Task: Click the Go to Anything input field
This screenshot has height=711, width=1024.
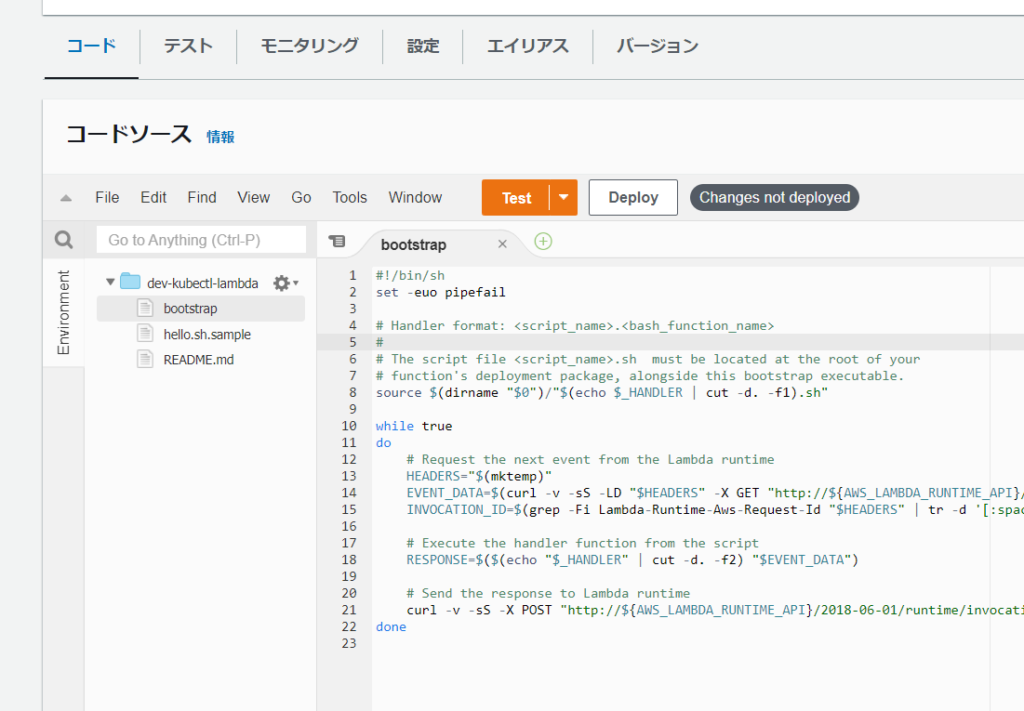Action: click(x=200, y=240)
